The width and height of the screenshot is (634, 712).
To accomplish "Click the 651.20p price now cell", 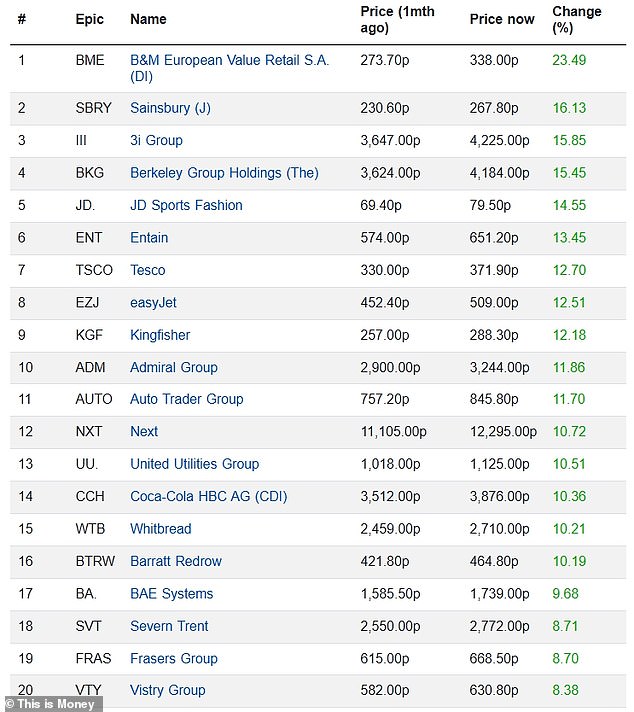I will [x=494, y=237].
